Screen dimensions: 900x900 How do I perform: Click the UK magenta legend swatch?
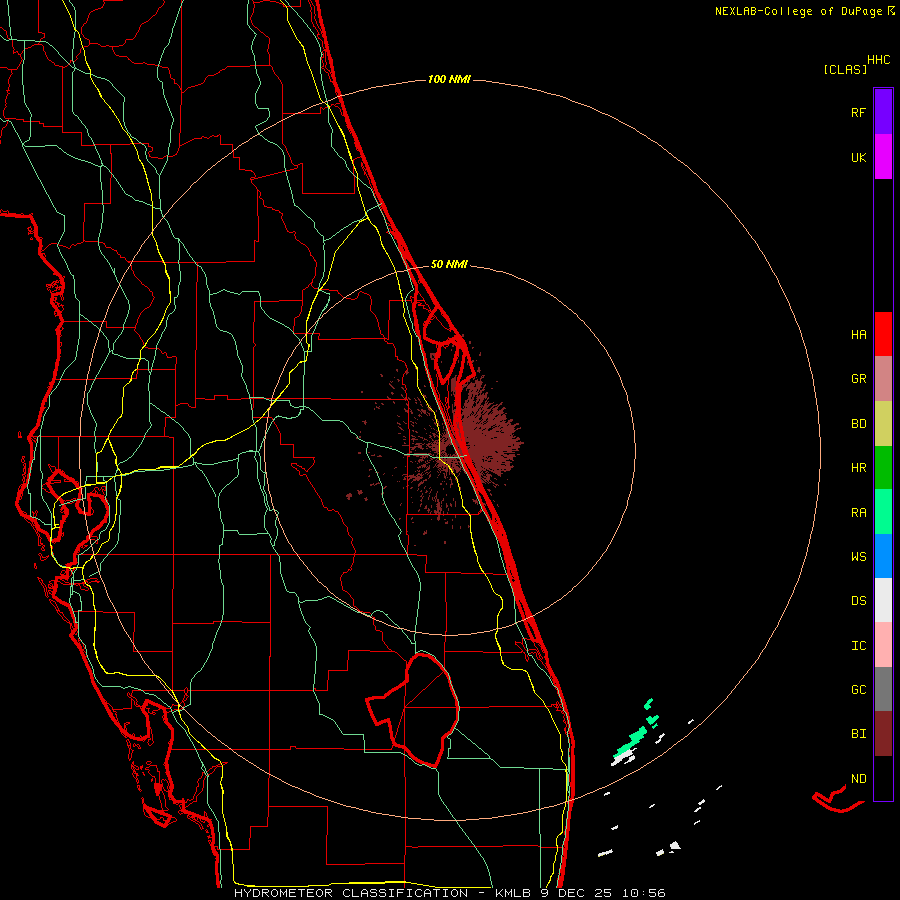point(883,157)
